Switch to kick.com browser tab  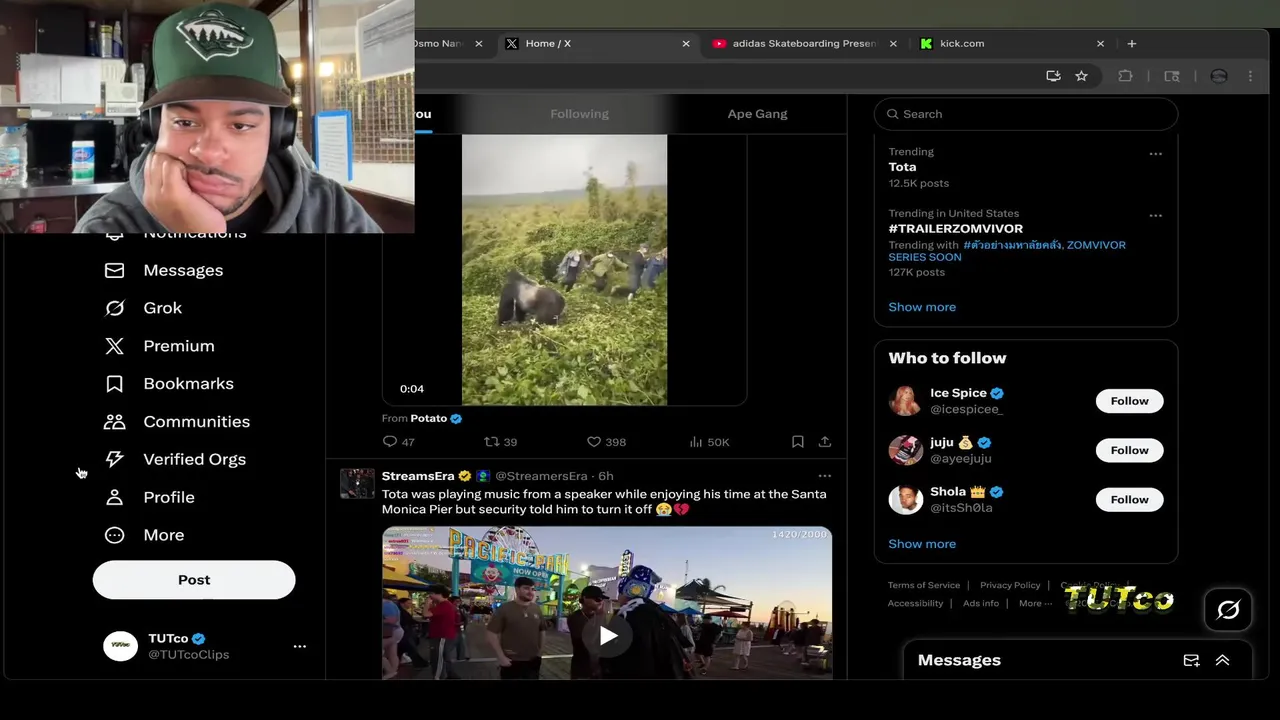1010,43
